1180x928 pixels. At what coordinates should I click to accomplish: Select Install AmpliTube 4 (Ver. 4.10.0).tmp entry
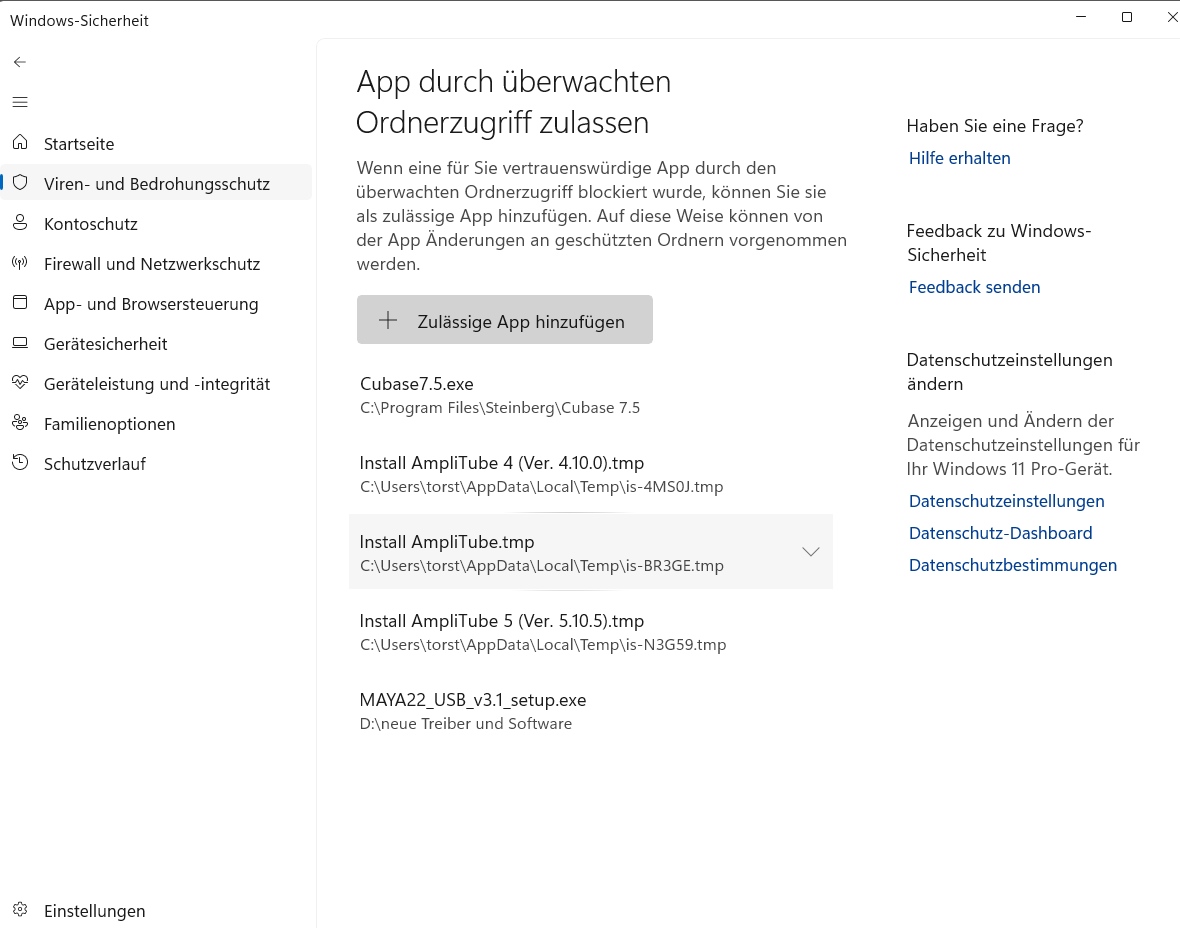click(591, 474)
